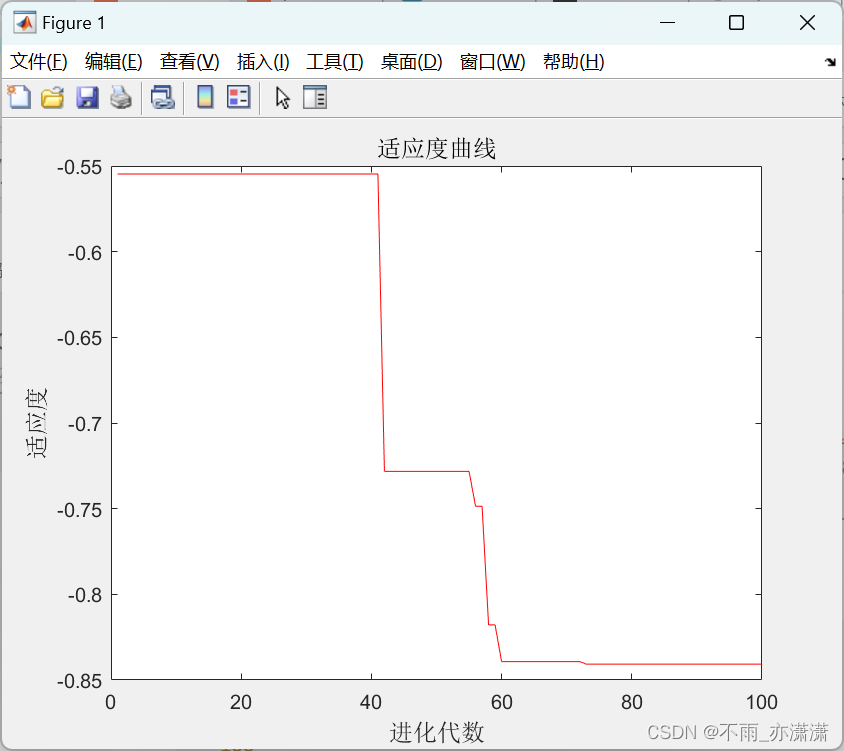This screenshot has height=751, width=844.
Task: Close the Figure 1 window
Action: coord(807,23)
